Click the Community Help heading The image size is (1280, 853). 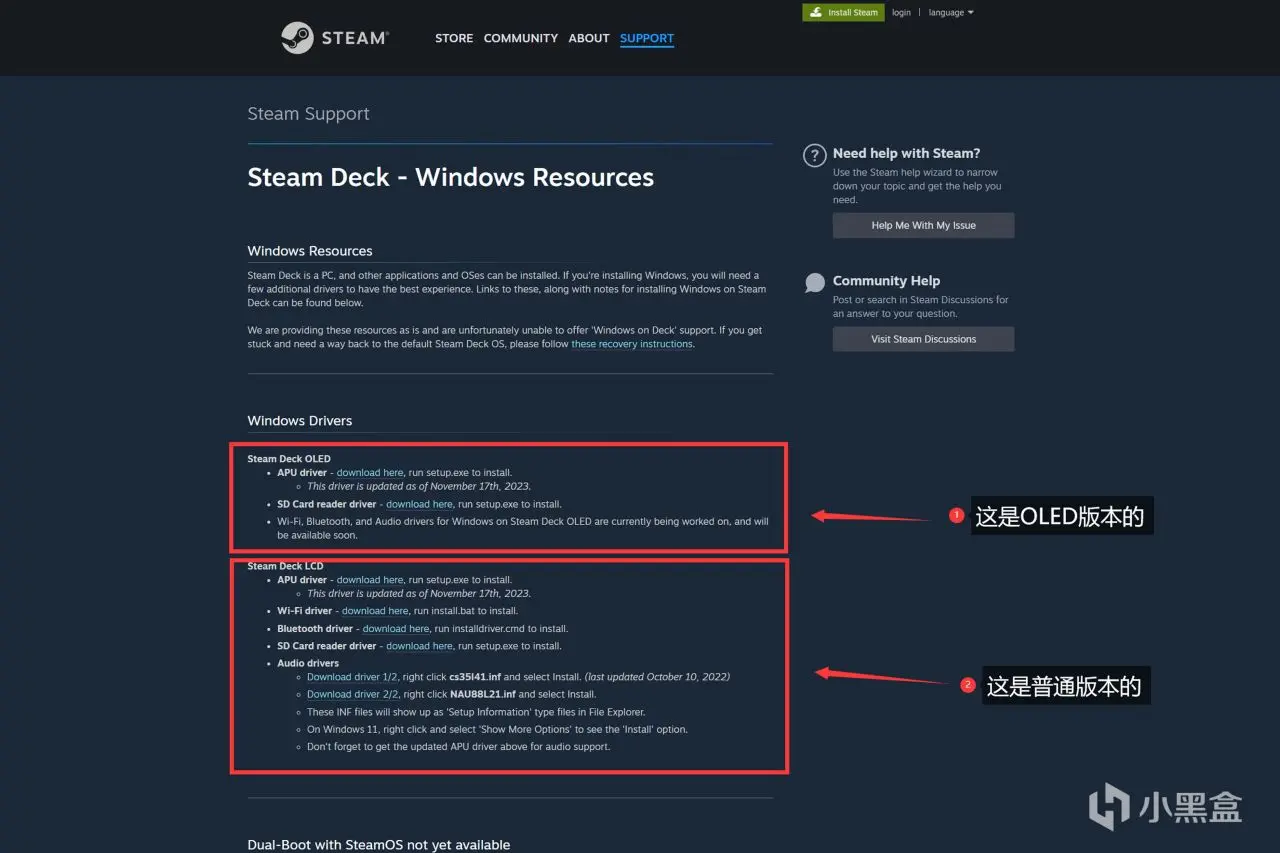coord(886,281)
